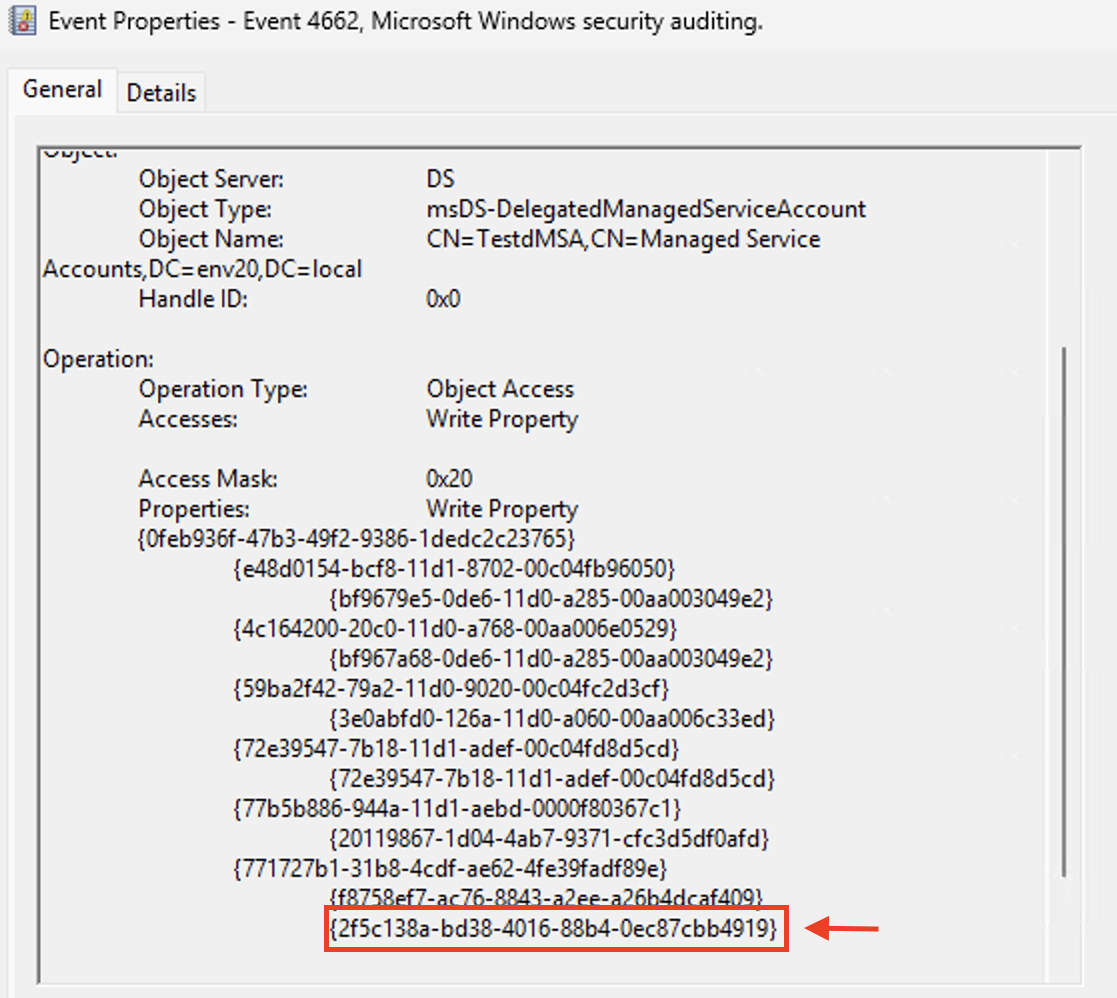Select GUID {f8758ef7-ac76-8843-a2ee-a26b4dcaf409}

(546, 896)
